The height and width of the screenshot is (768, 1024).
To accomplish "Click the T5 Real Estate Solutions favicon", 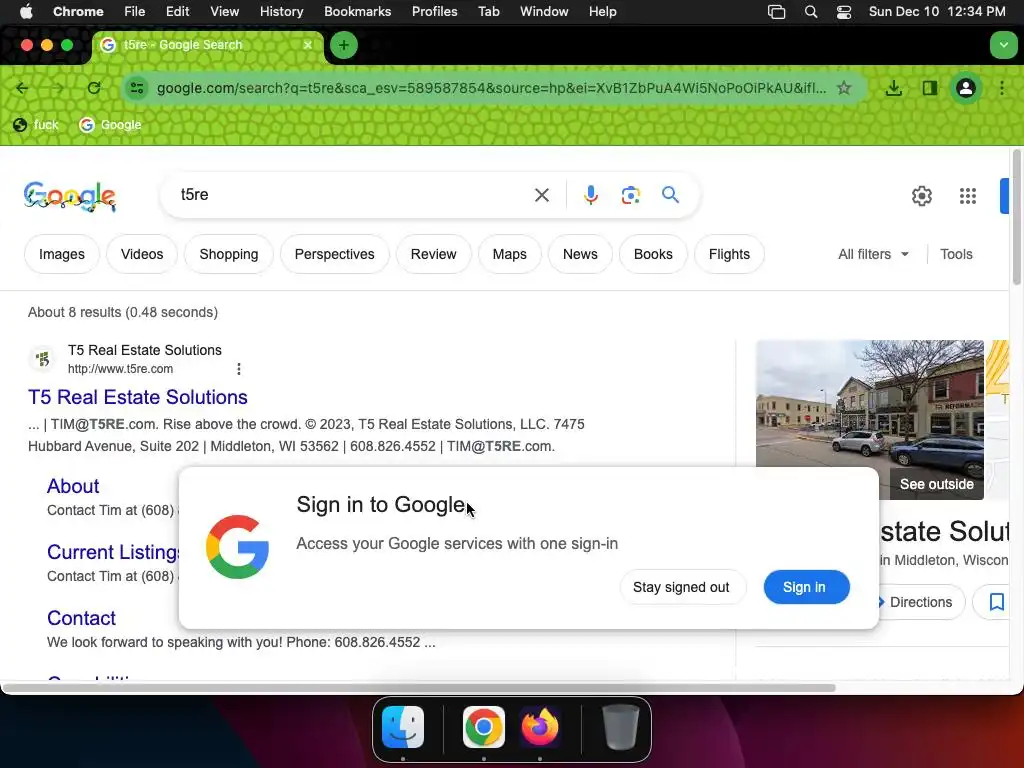I will pyautogui.click(x=43, y=359).
